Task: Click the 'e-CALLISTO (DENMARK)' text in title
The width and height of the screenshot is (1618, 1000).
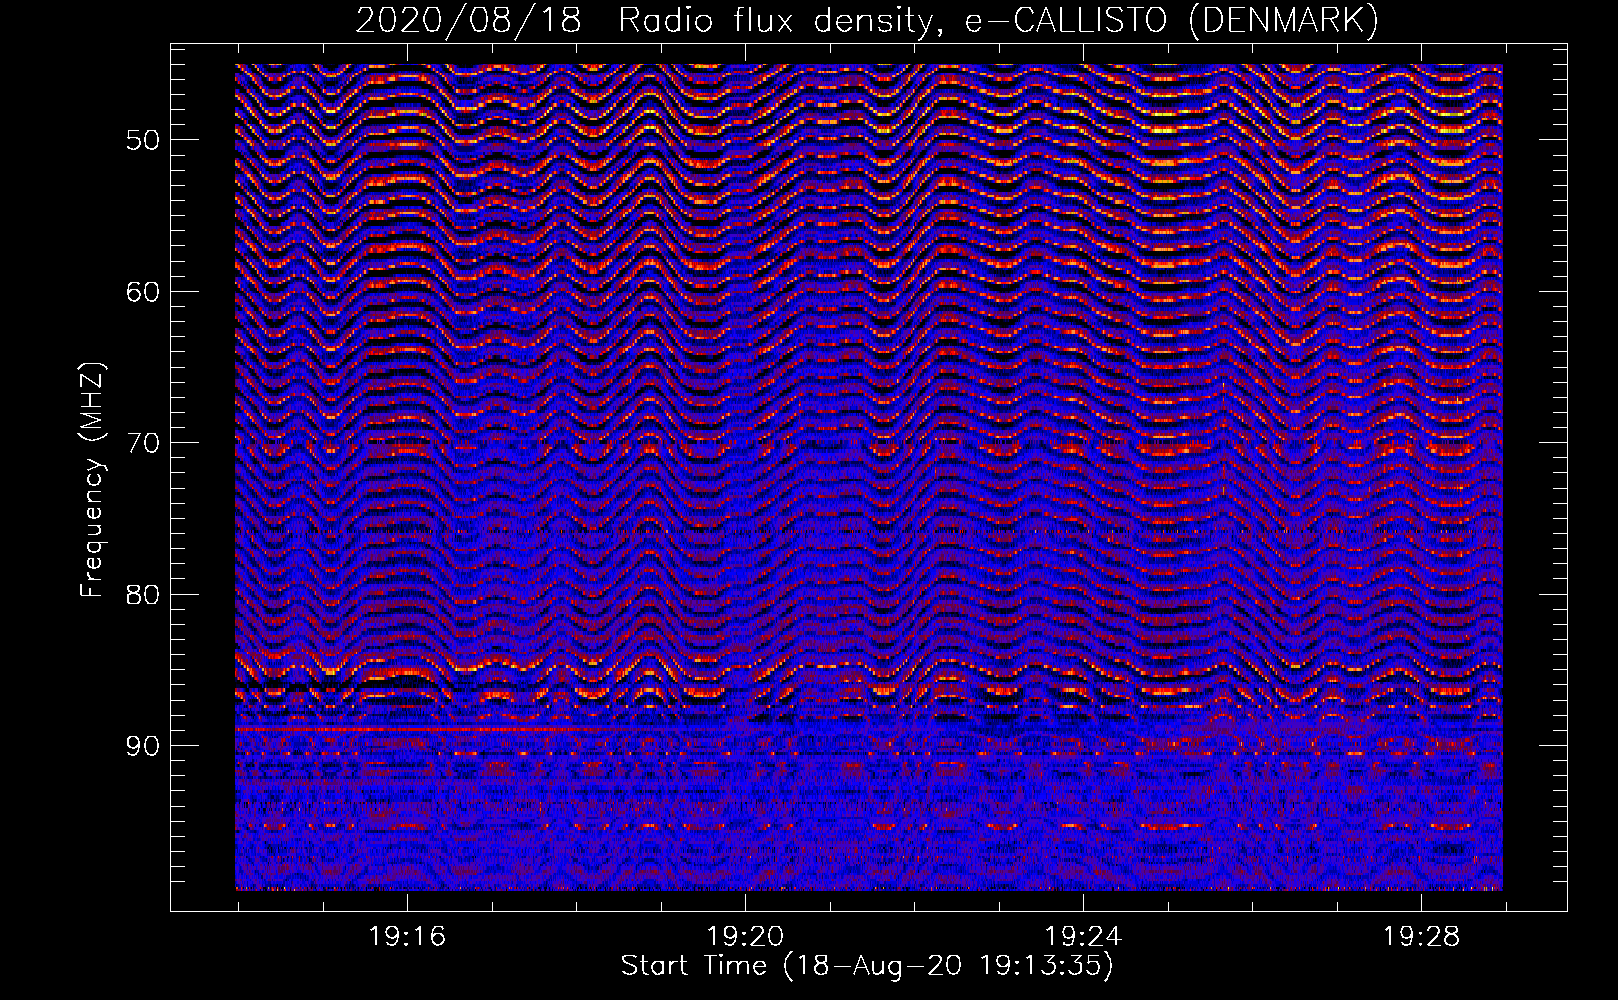Action: click(1171, 20)
